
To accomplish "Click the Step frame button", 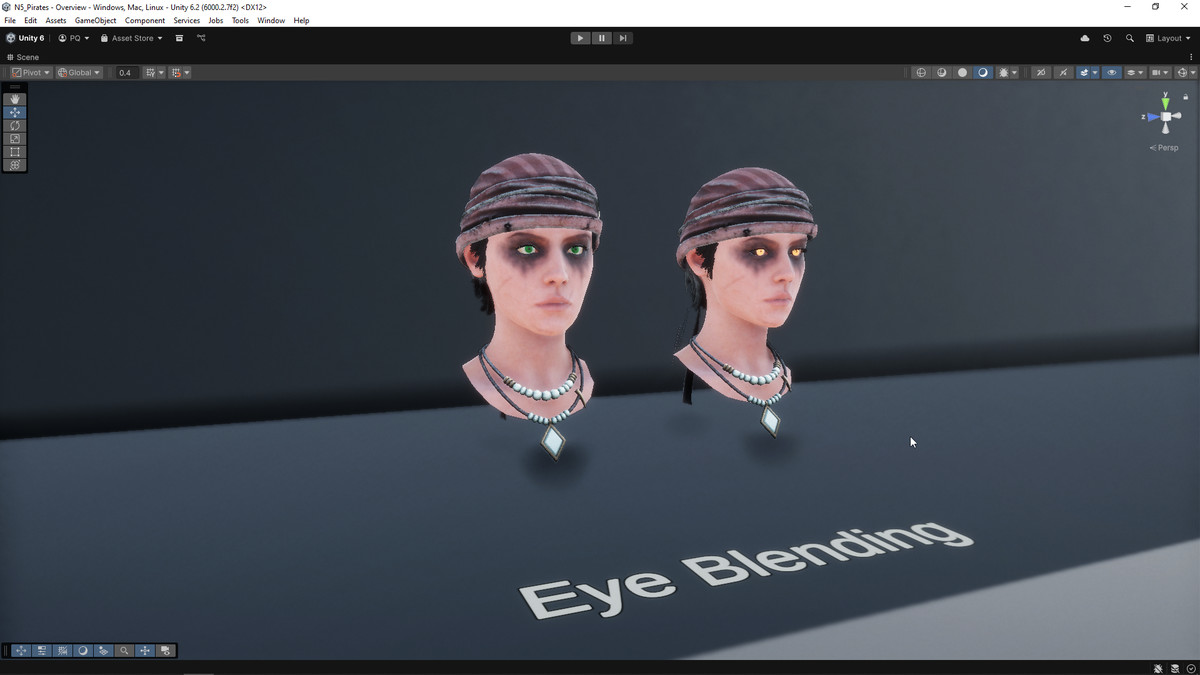I will (623, 38).
